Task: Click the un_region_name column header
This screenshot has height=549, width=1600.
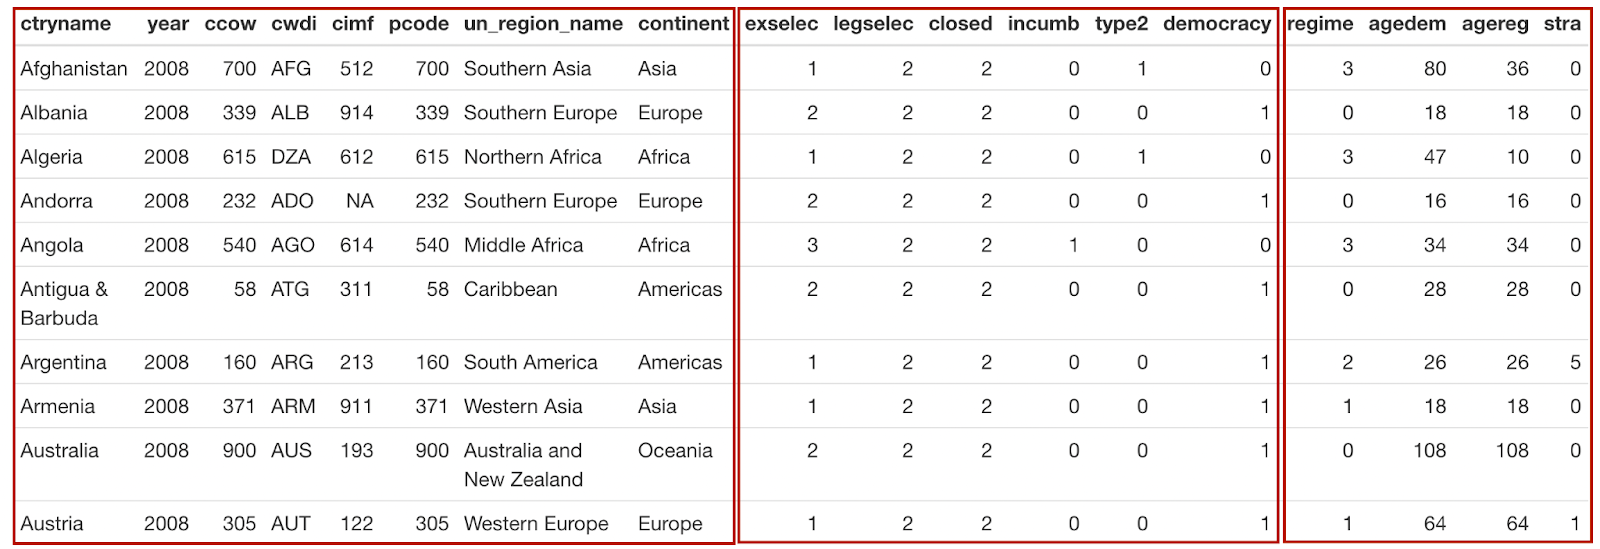Action: (x=543, y=24)
